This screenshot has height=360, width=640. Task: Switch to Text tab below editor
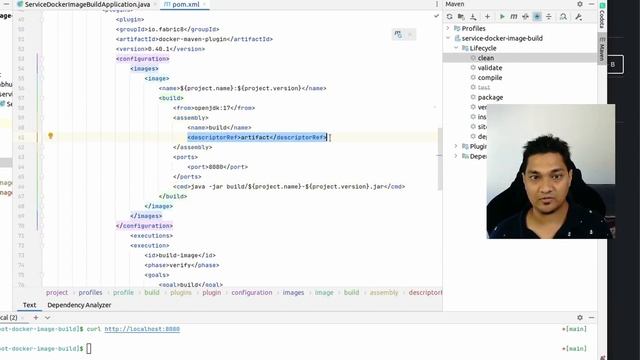click(29, 305)
